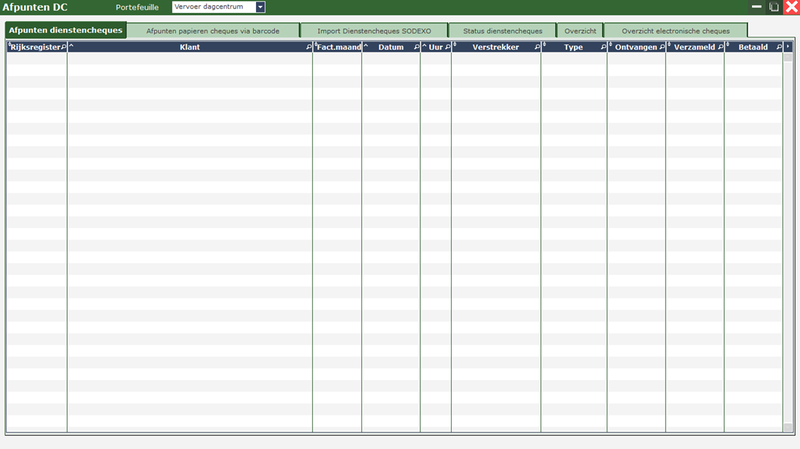Open the Overzicht electronische cheques tab
Viewport: 800px width, 449px height.
[675, 31]
